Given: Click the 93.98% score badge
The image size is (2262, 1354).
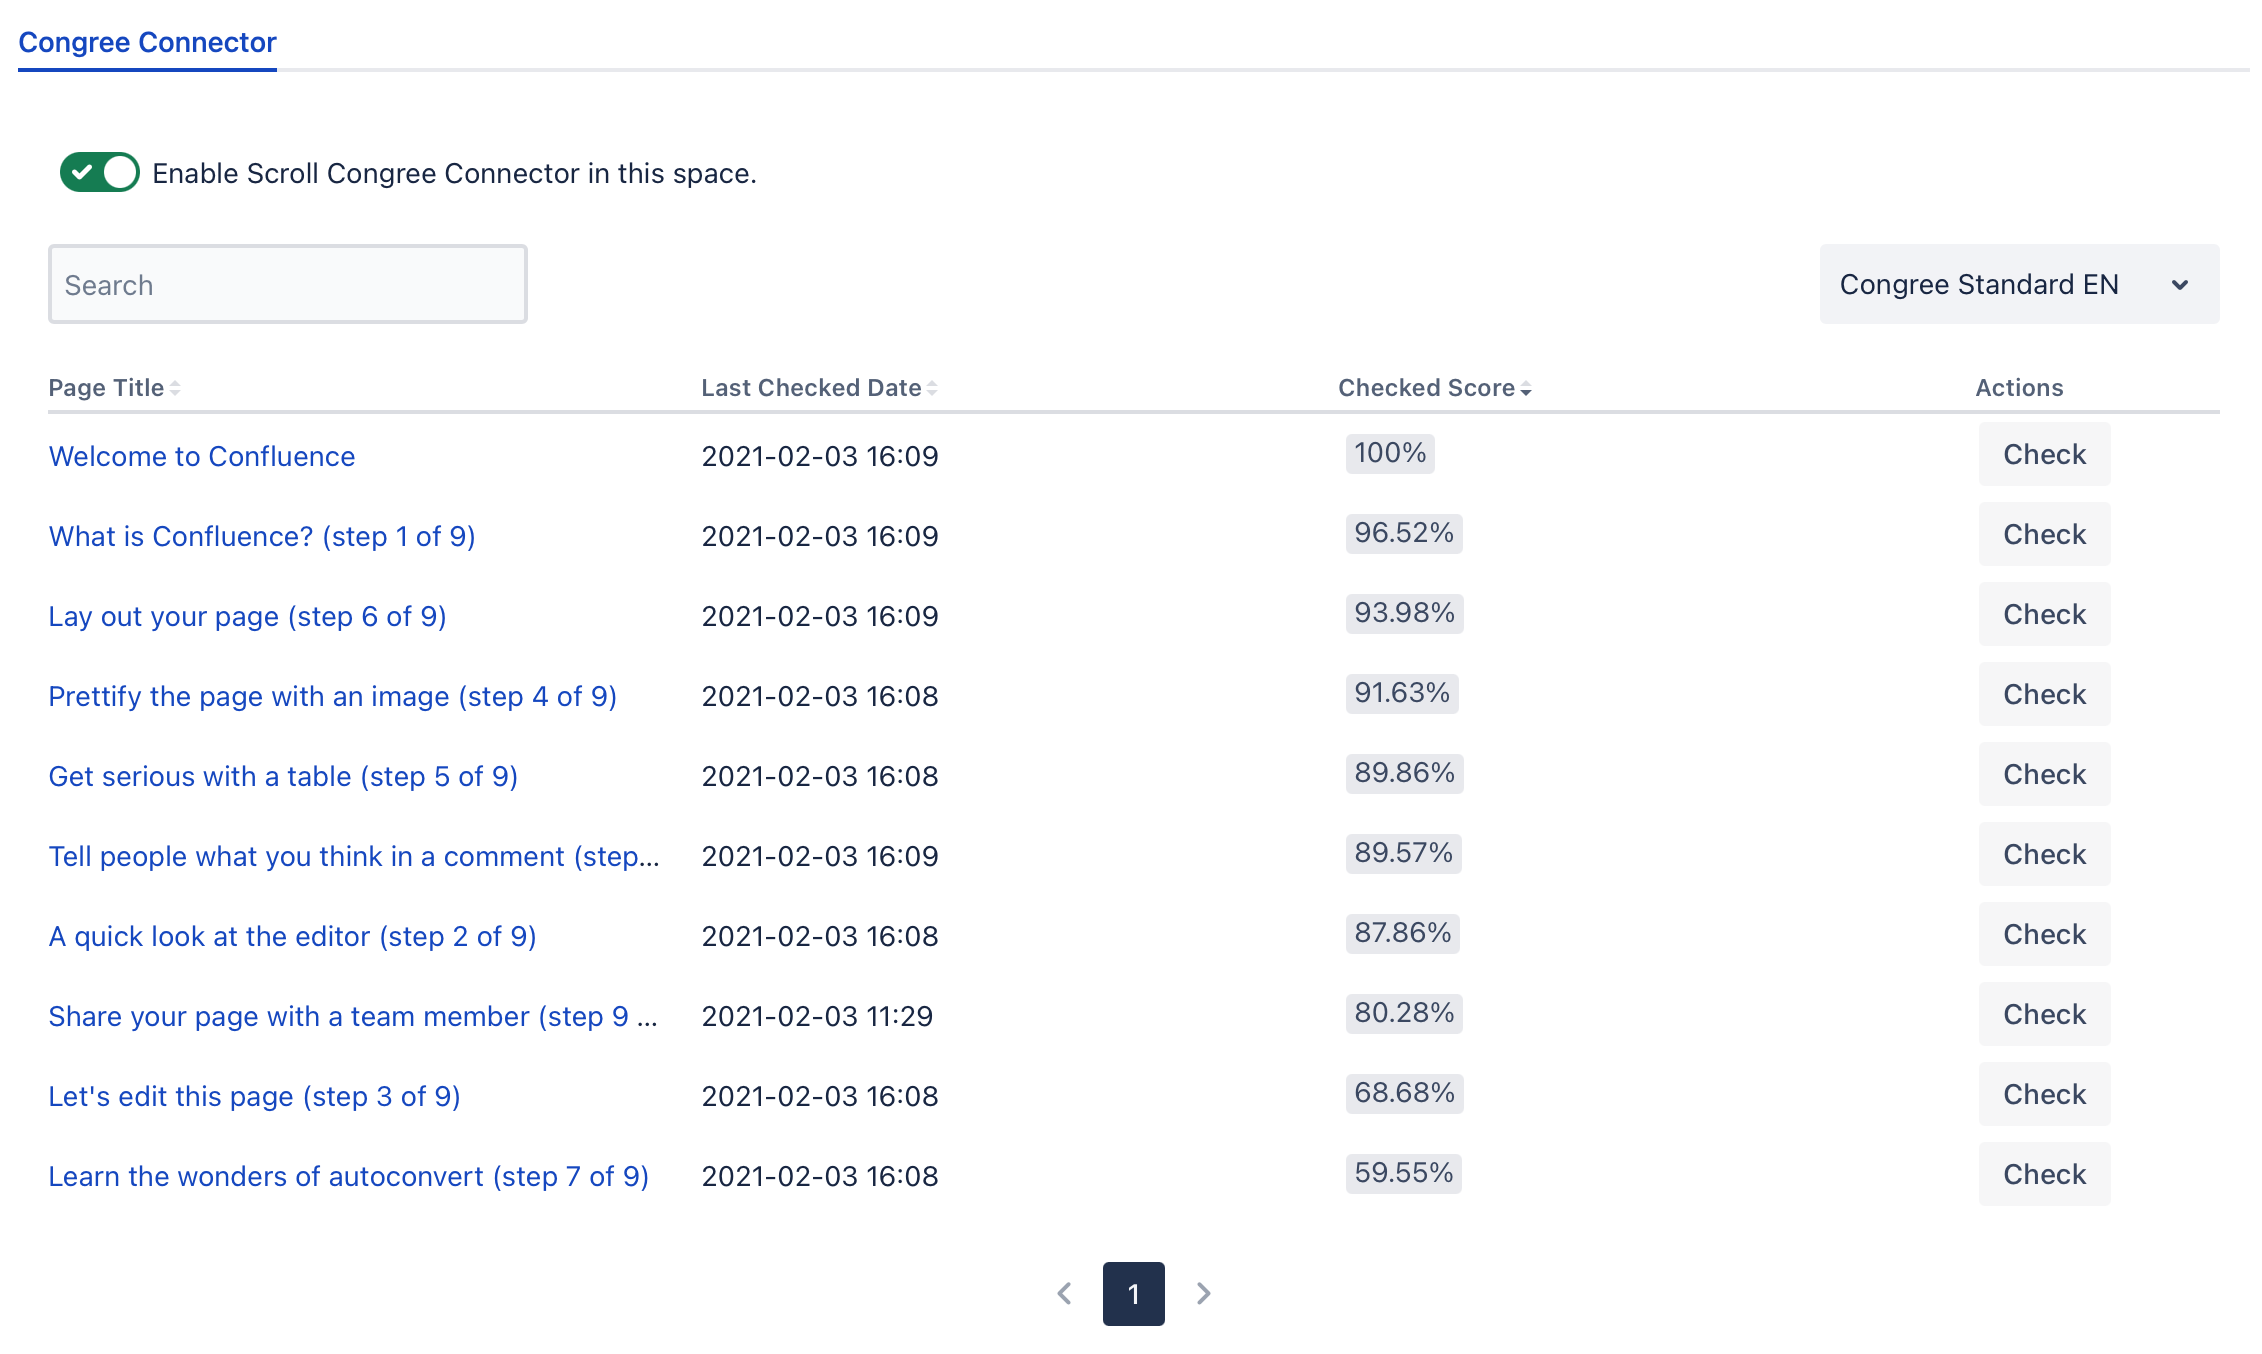Looking at the screenshot, I should pos(1404,613).
